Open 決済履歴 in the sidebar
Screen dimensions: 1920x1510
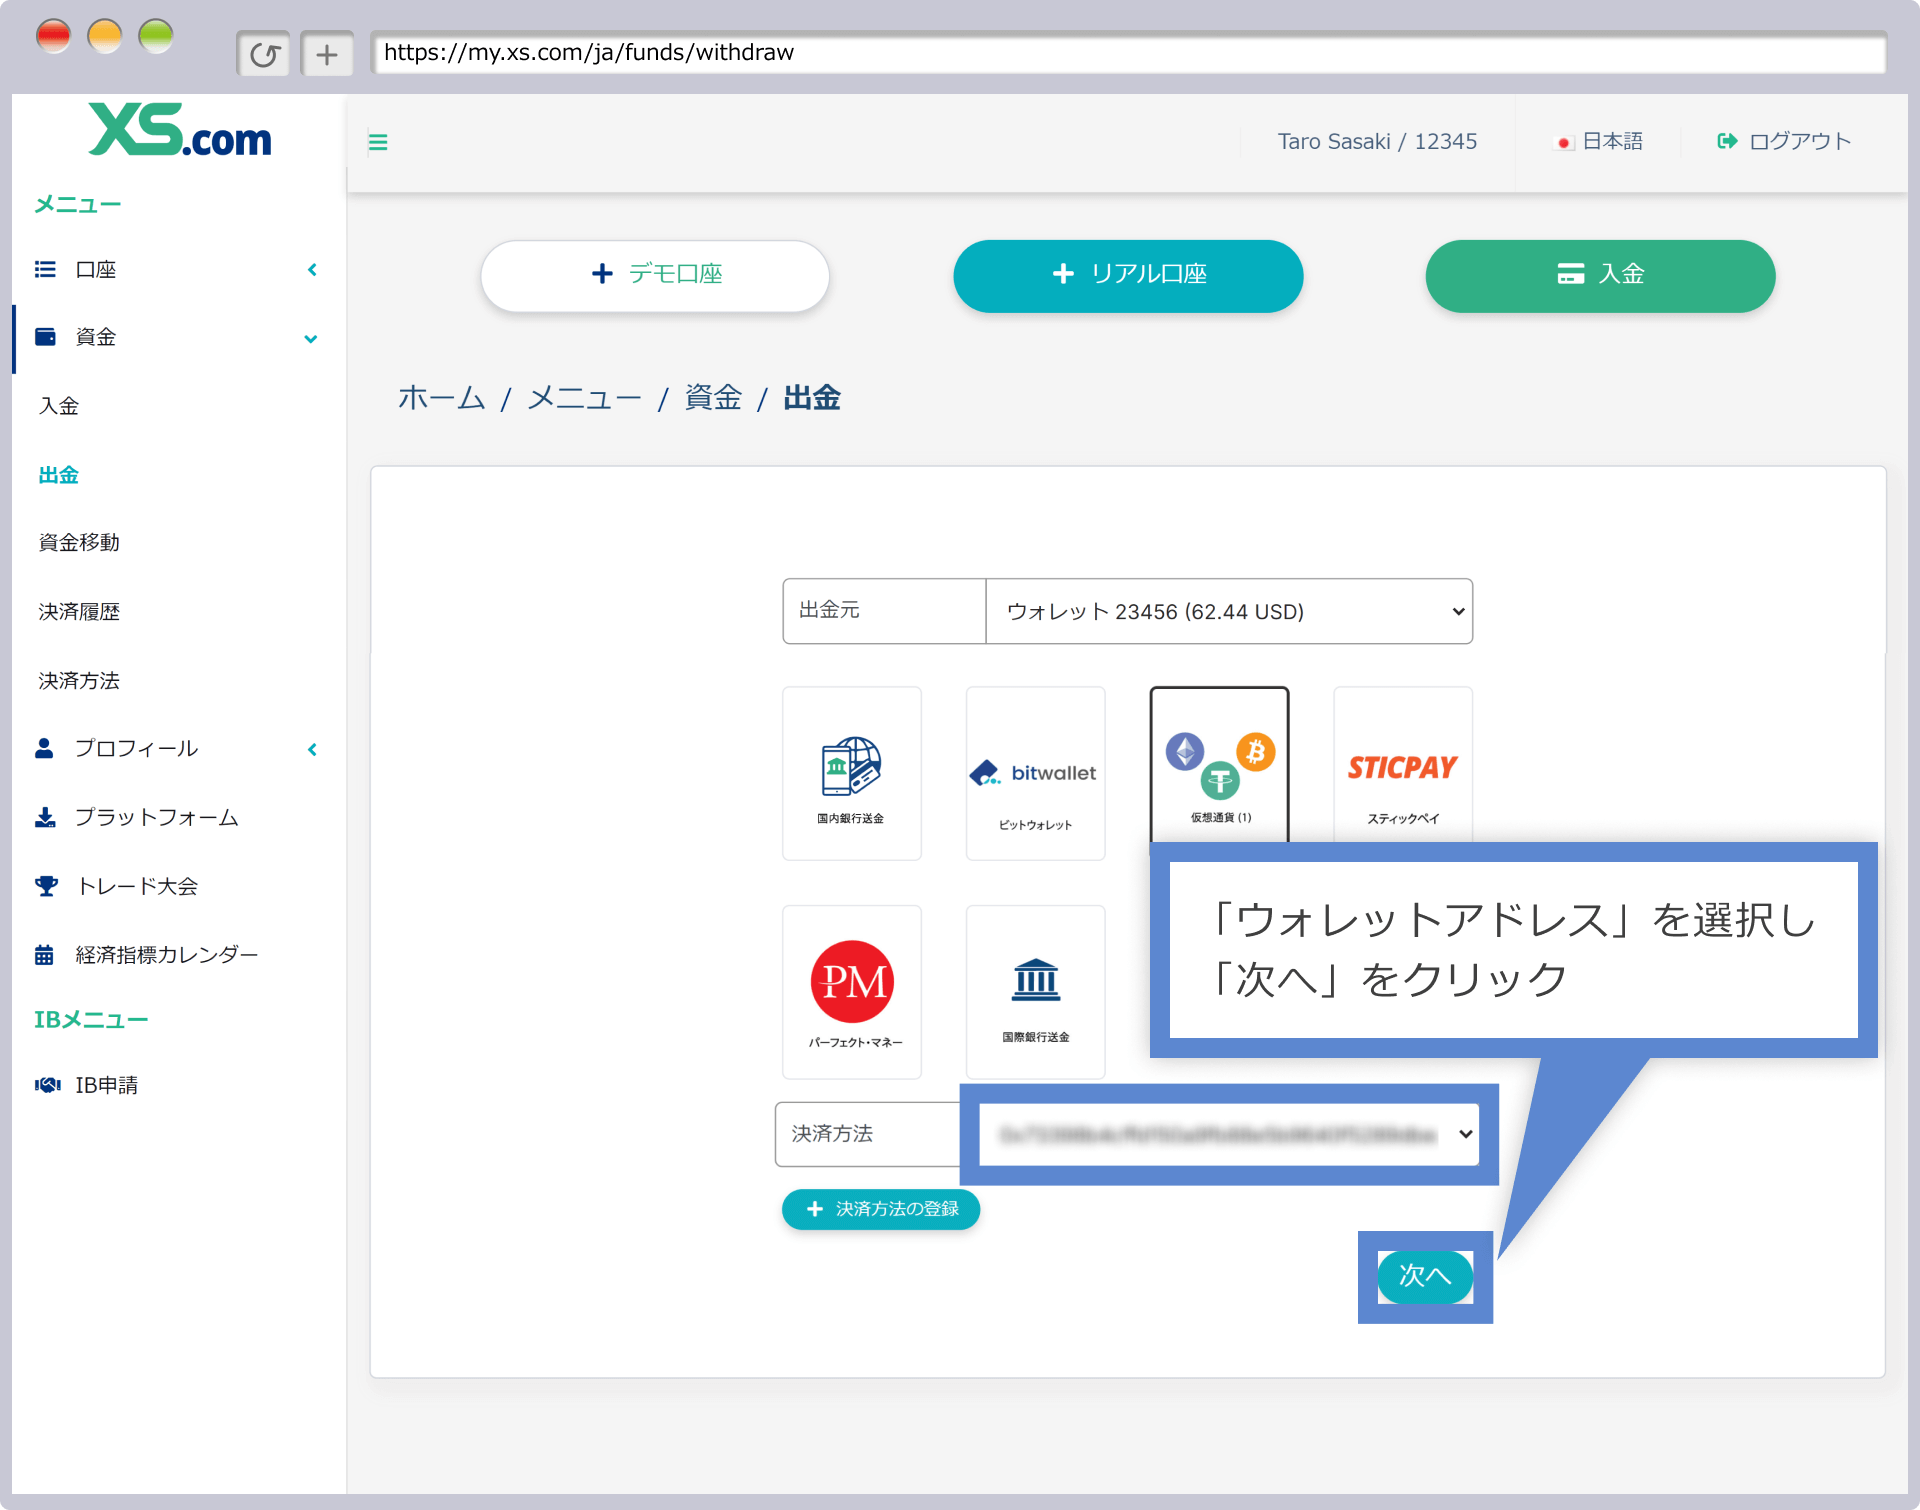[79, 612]
